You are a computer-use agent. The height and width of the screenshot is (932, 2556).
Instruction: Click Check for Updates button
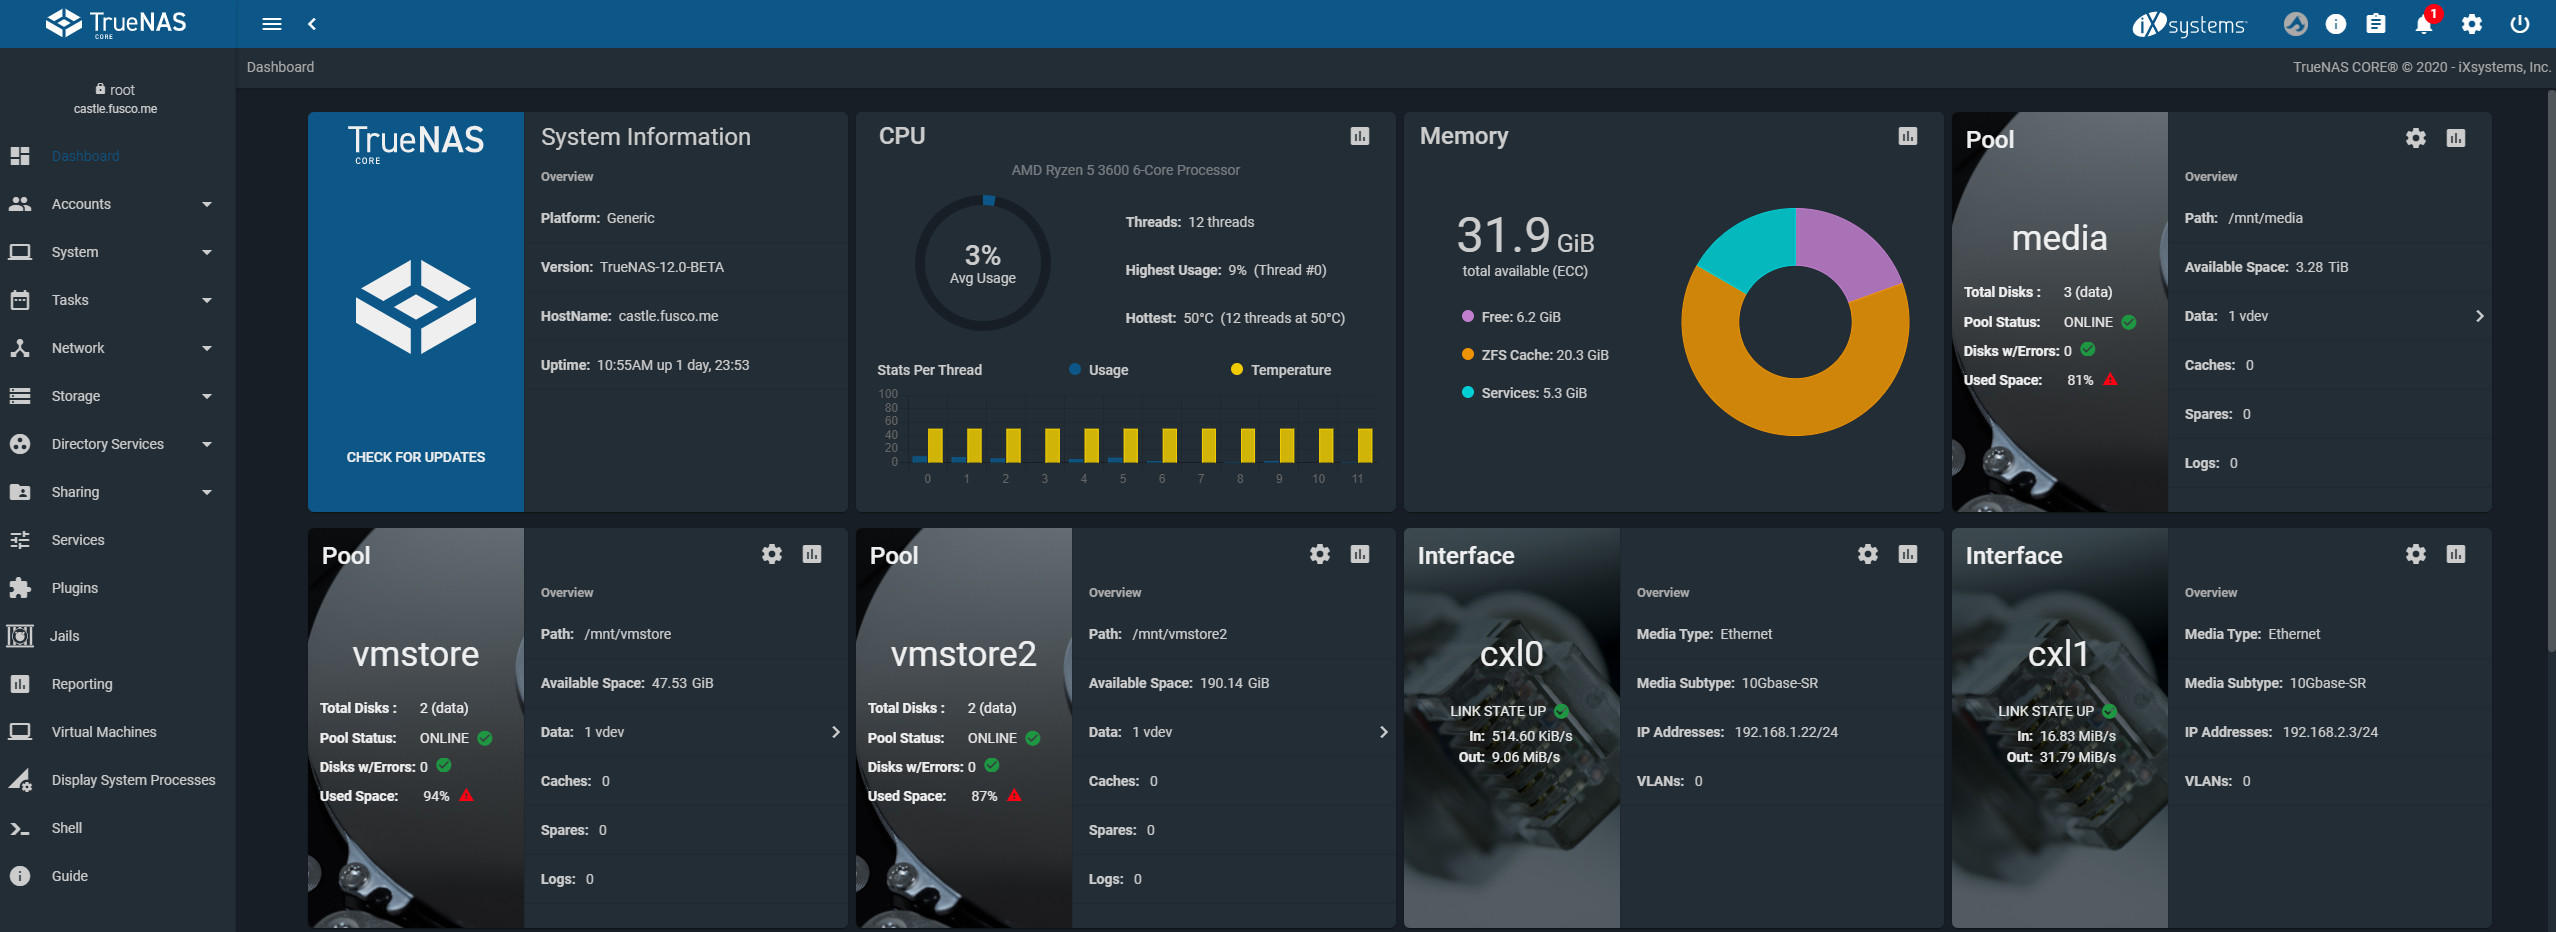click(415, 457)
